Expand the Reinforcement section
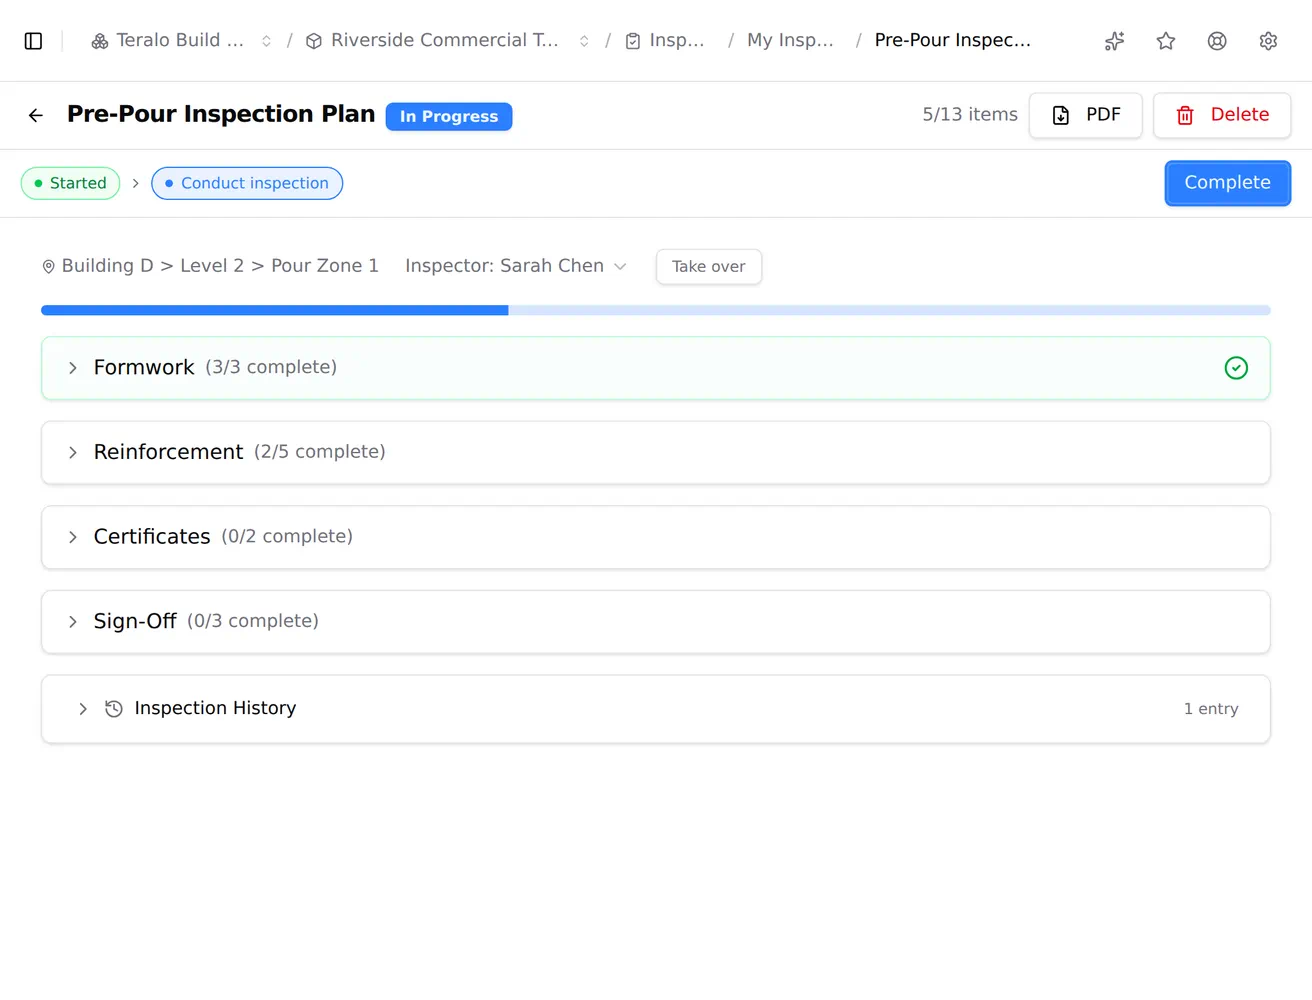 pyautogui.click(x=656, y=453)
